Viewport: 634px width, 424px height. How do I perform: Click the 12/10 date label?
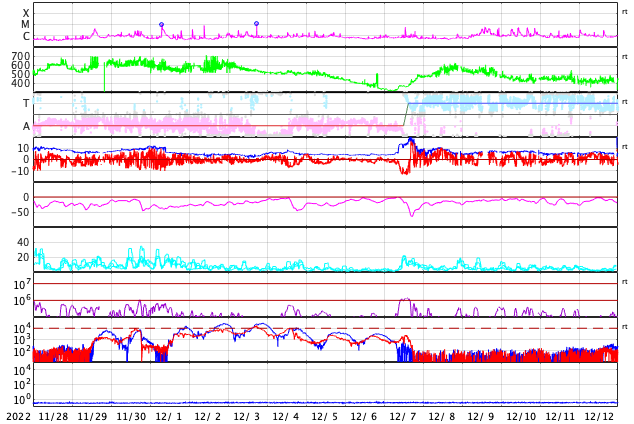pyautogui.click(x=522, y=417)
